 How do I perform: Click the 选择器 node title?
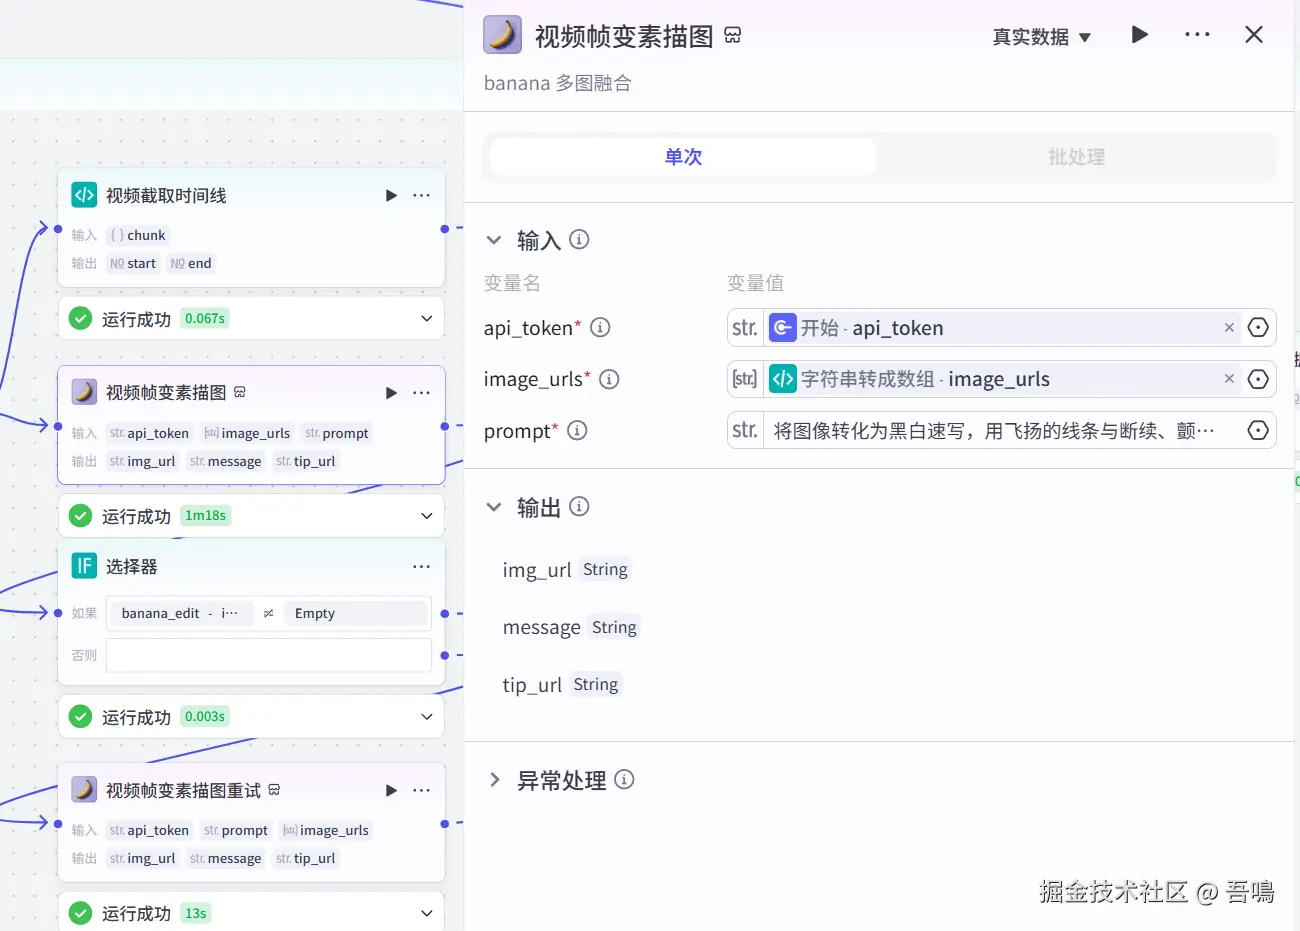[x=132, y=566]
